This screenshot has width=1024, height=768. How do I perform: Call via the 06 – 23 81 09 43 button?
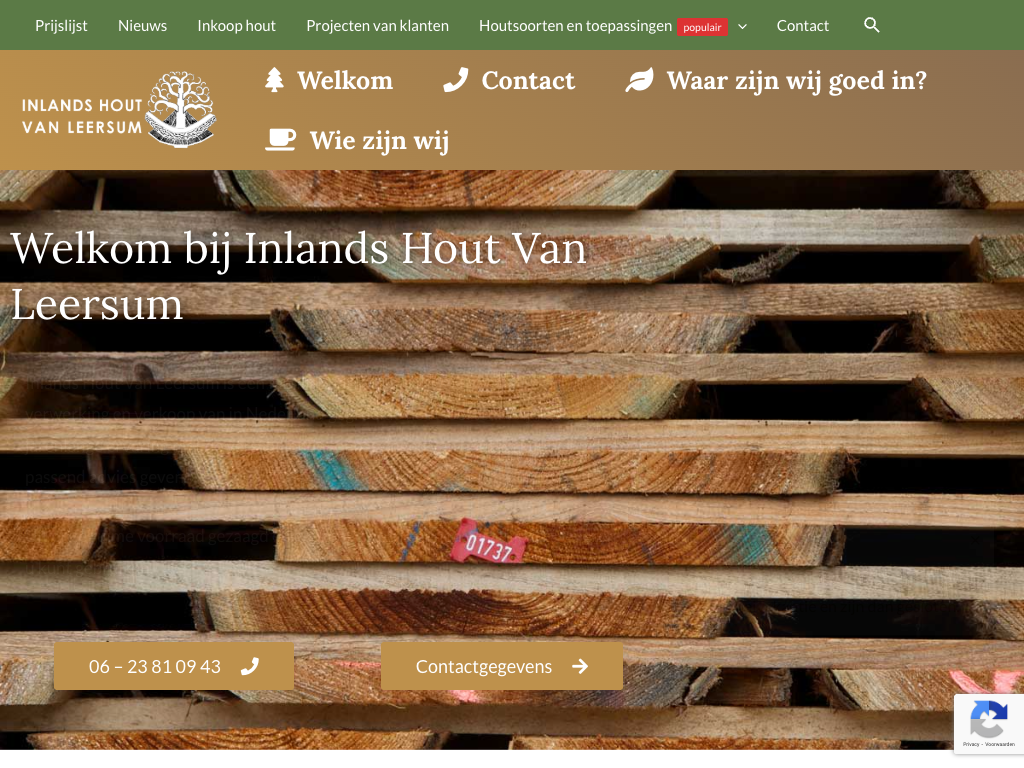click(174, 666)
